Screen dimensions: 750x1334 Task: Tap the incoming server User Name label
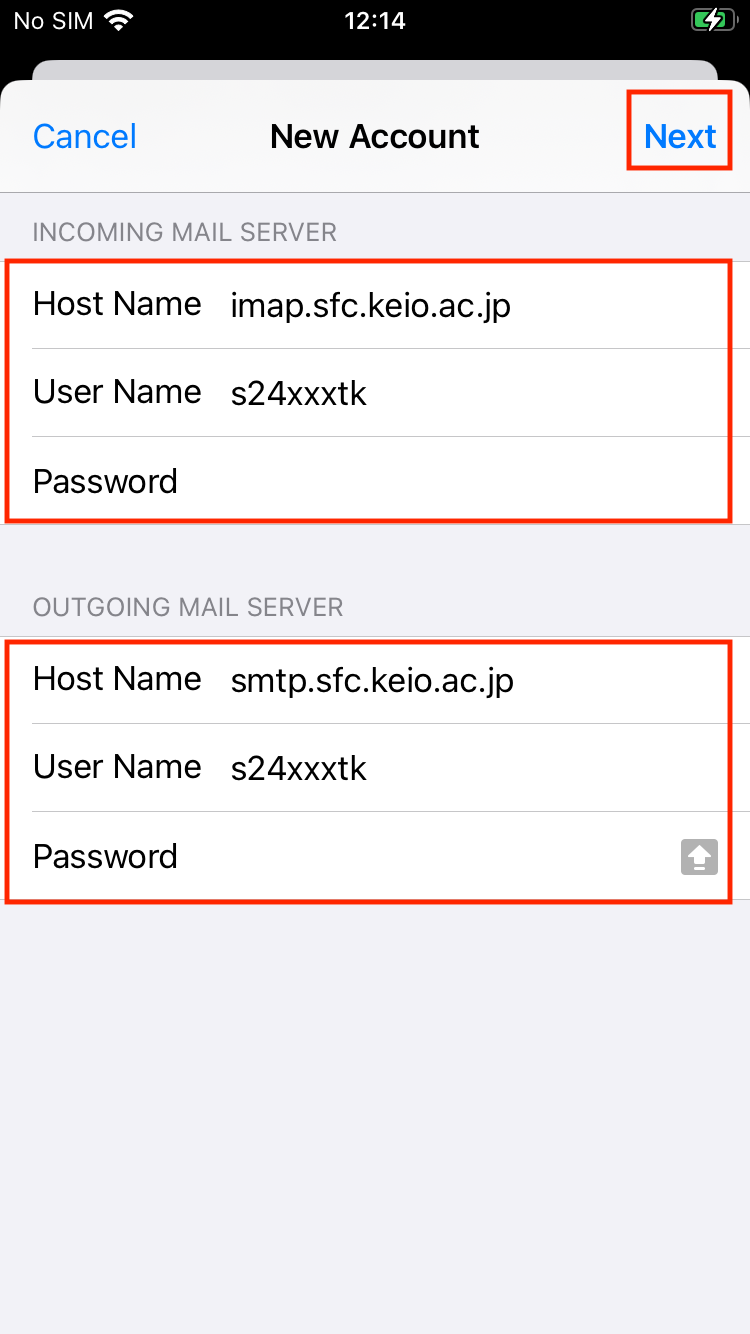(117, 392)
